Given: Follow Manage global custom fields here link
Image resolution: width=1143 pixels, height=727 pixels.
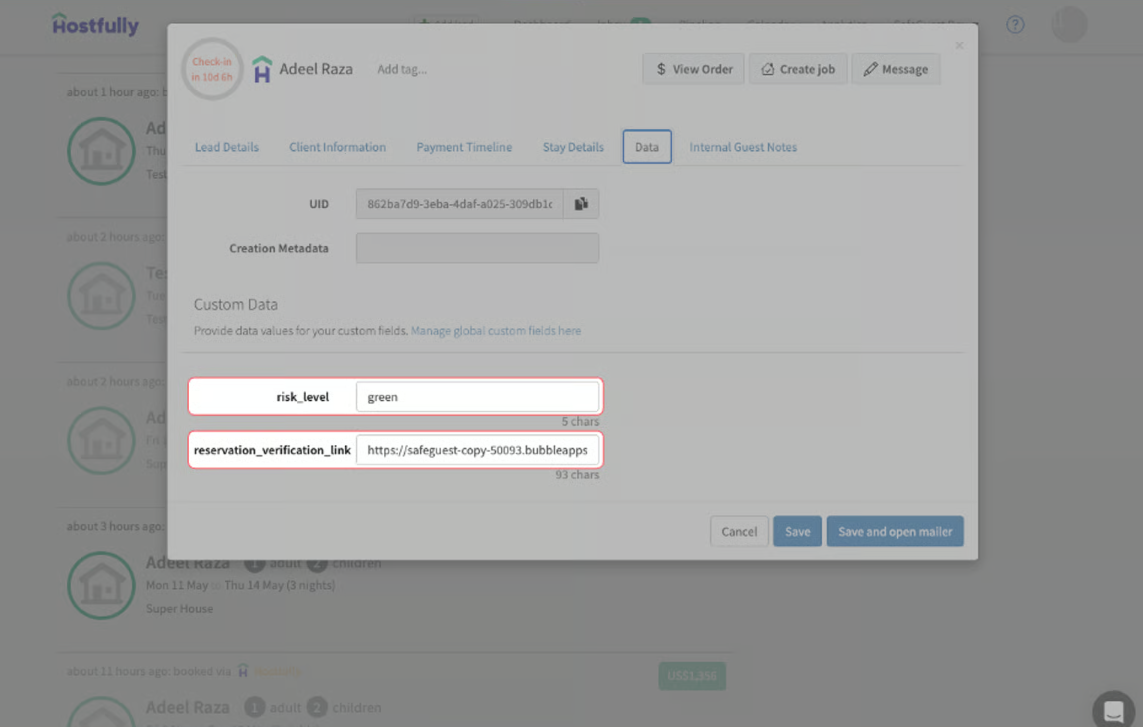Looking at the screenshot, I should click(x=496, y=331).
